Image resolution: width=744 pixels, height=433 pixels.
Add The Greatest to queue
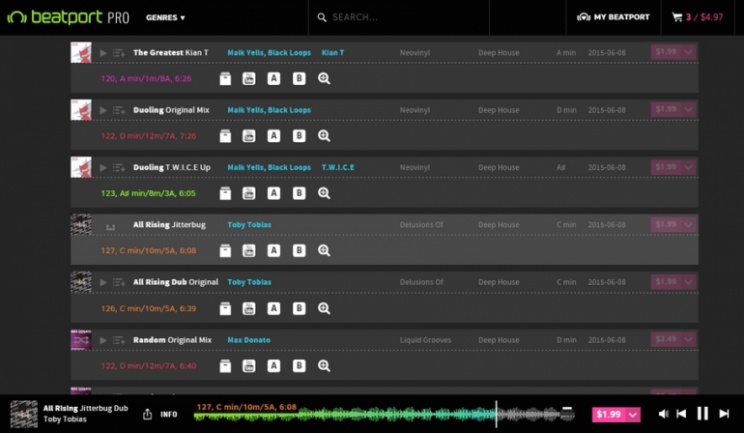[119, 53]
